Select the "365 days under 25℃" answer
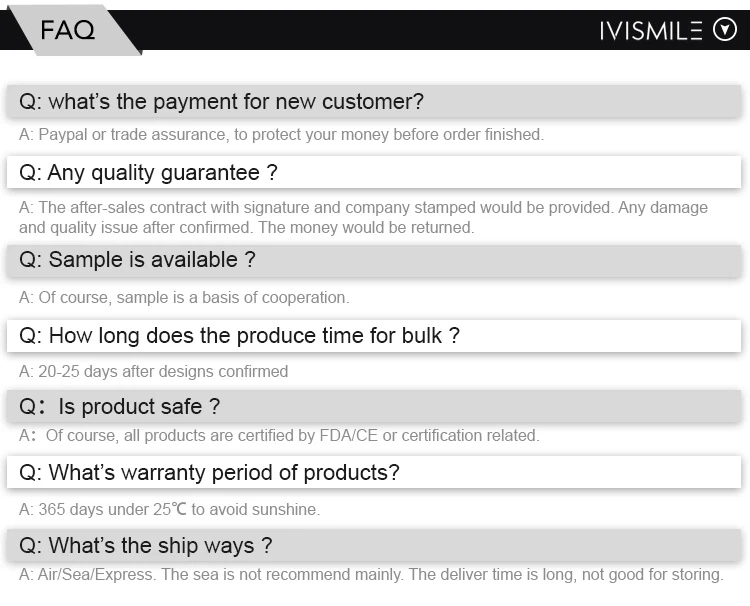Viewport: 750px width, 606px height. [112, 509]
